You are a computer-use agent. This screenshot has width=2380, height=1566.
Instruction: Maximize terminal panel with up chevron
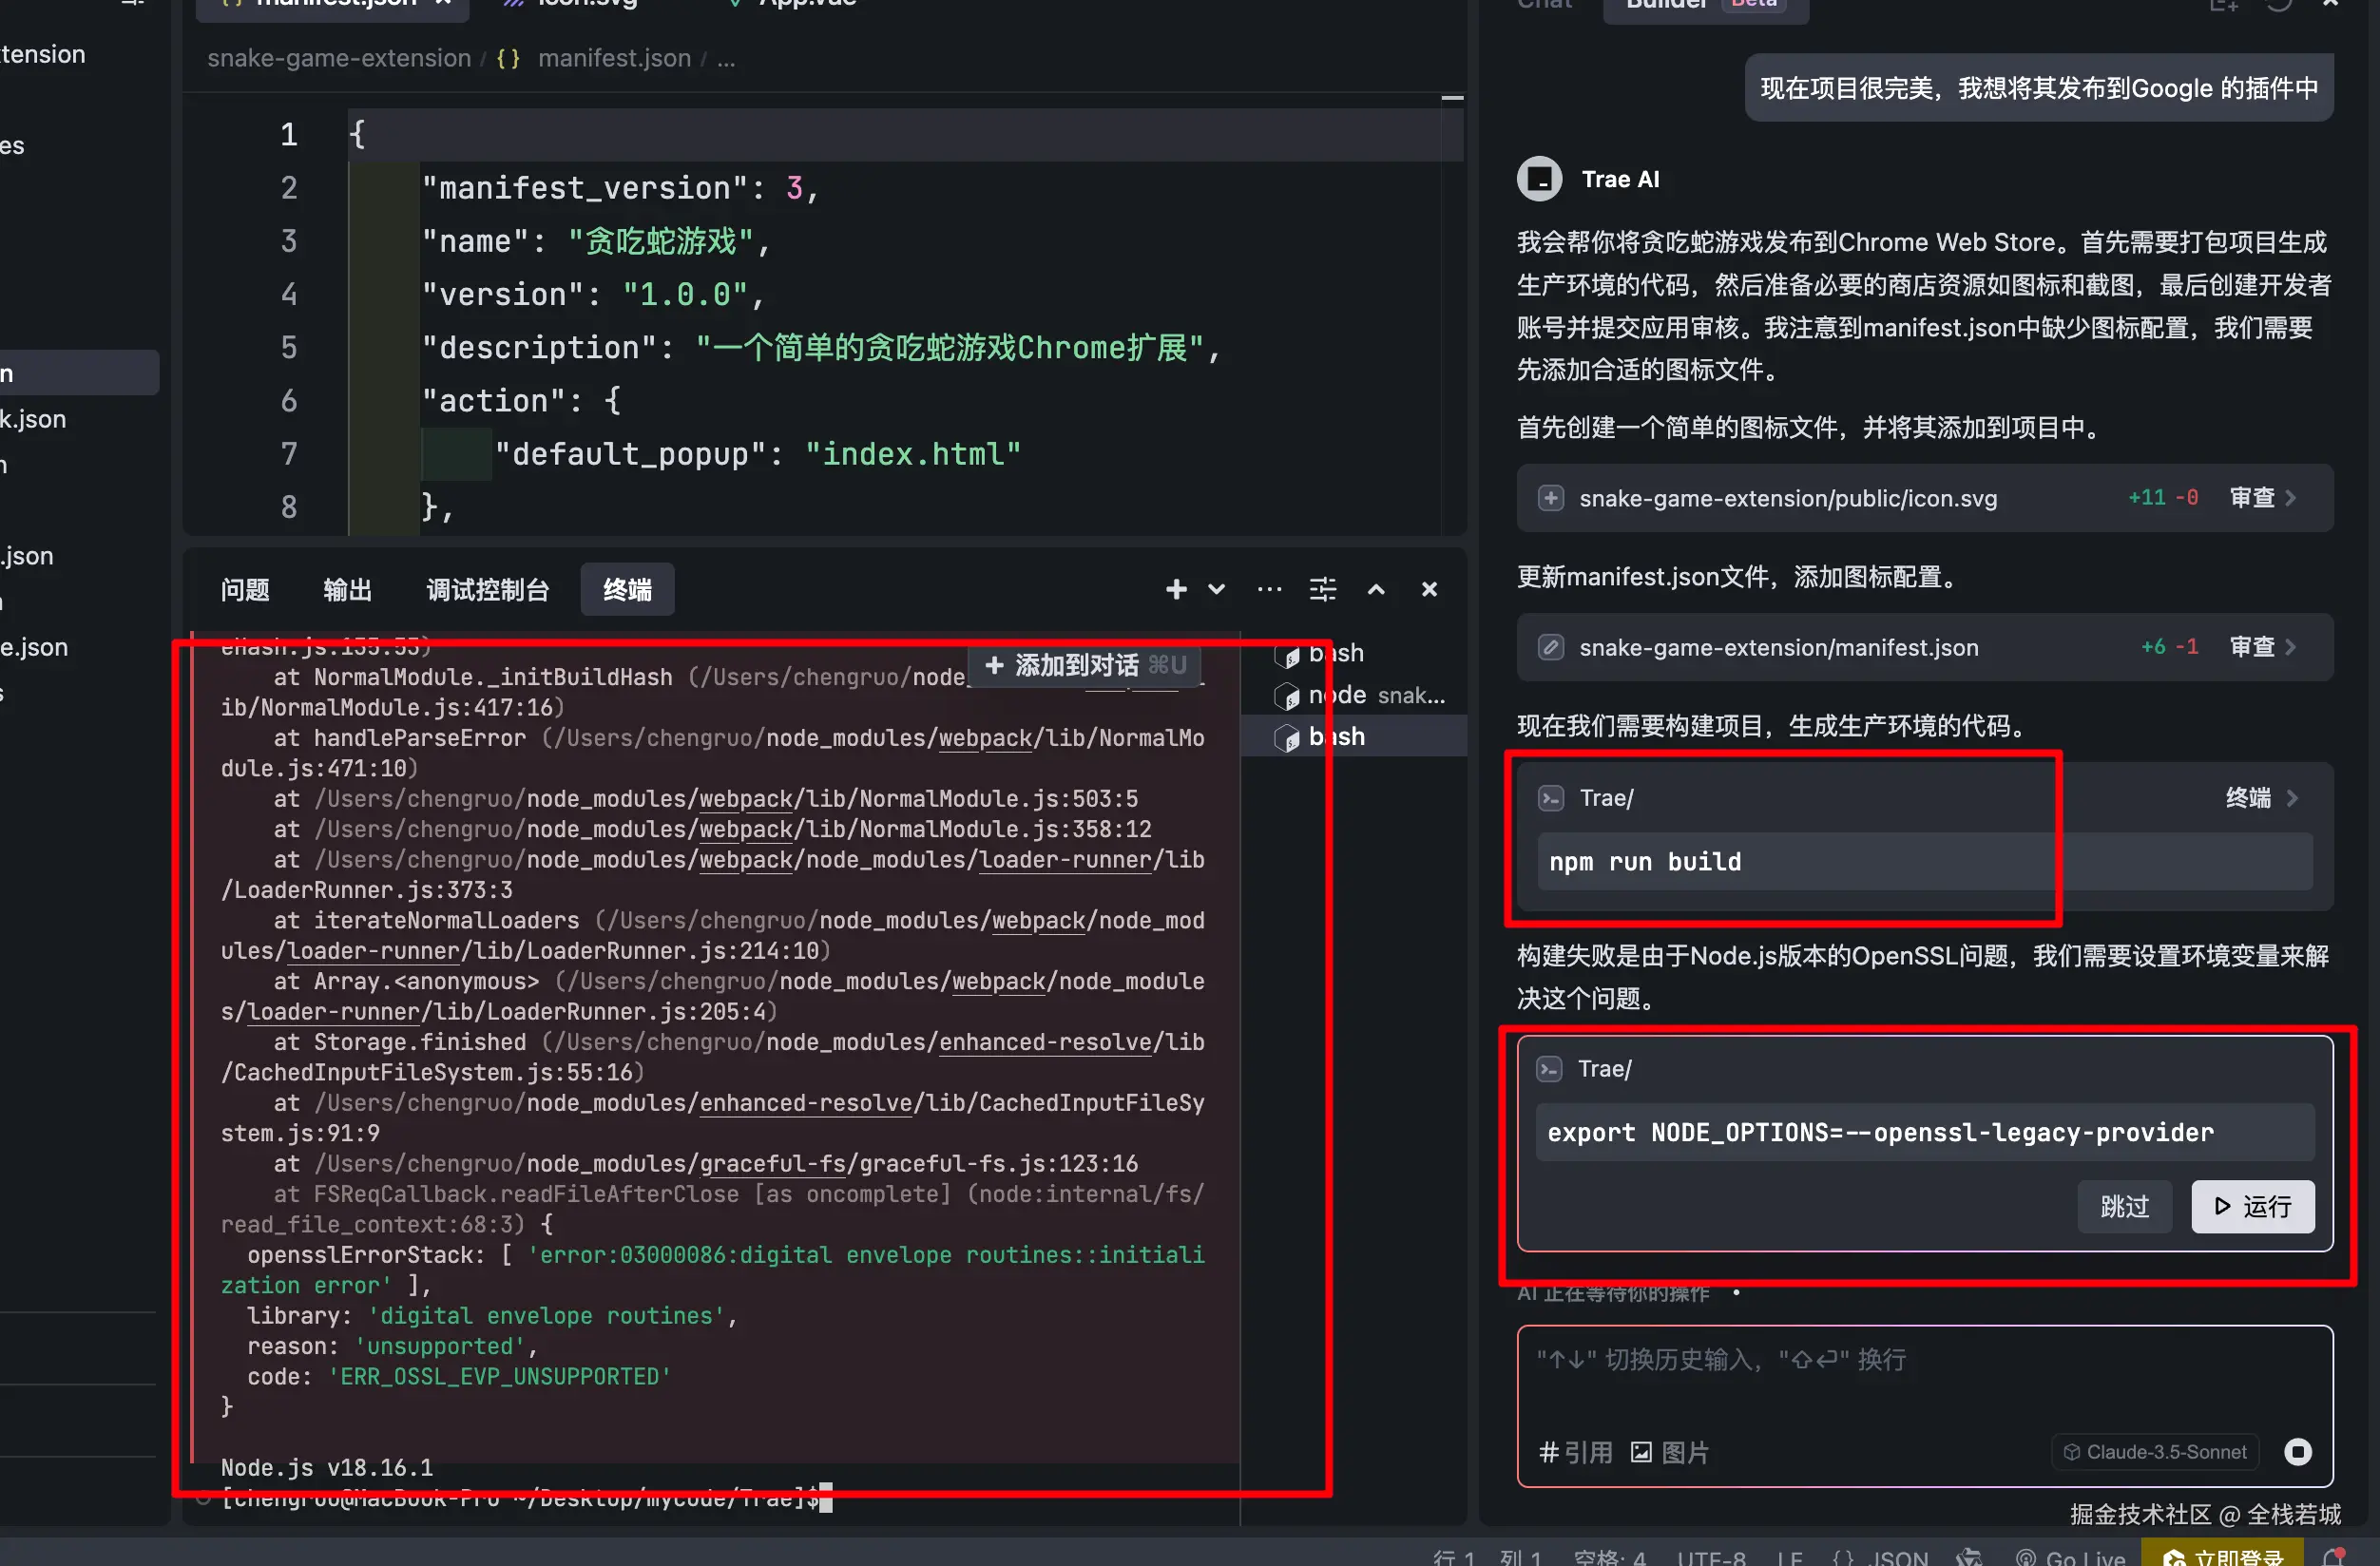tap(1376, 589)
